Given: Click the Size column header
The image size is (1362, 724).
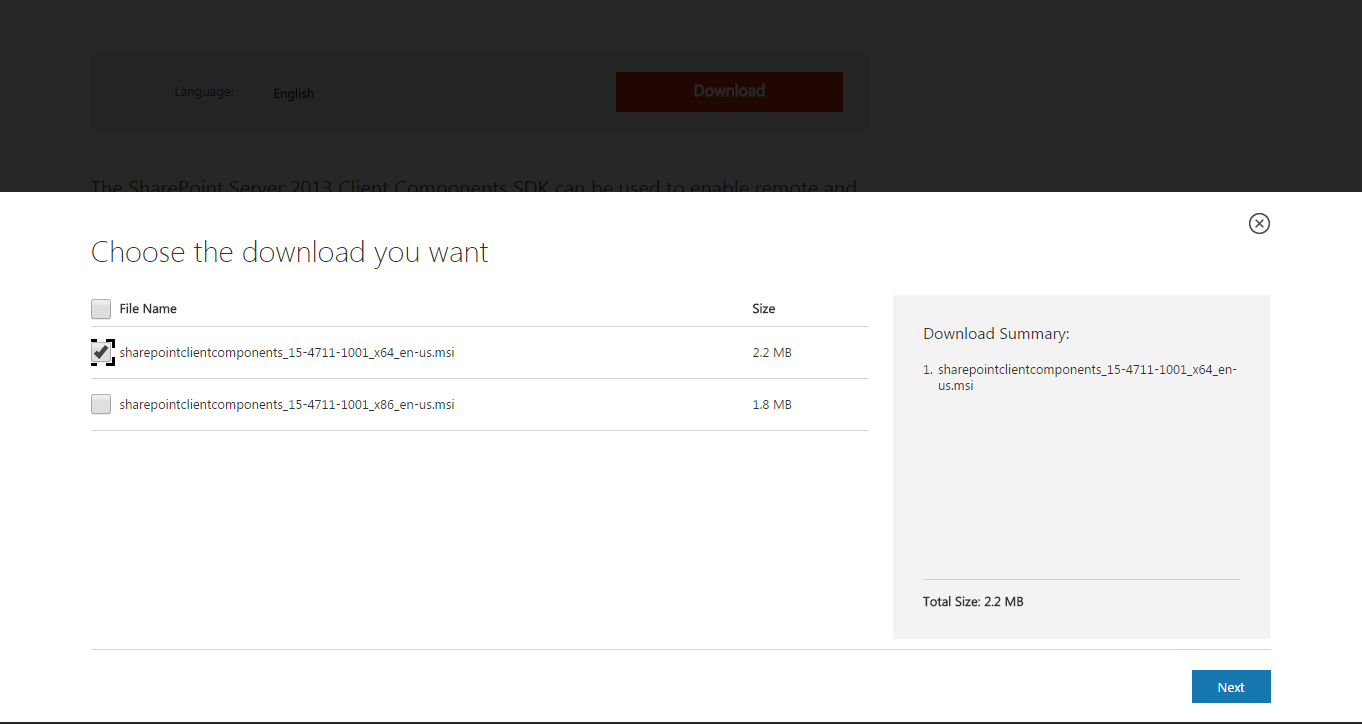Looking at the screenshot, I should (763, 309).
